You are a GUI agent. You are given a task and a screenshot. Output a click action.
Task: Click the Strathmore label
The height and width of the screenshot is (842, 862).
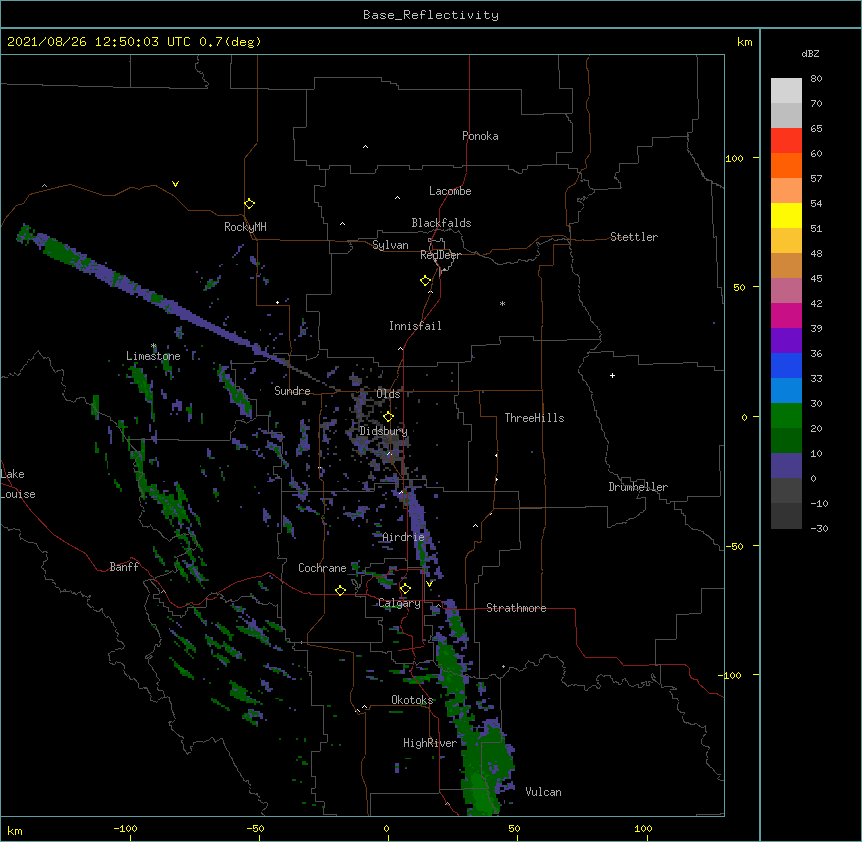click(516, 608)
